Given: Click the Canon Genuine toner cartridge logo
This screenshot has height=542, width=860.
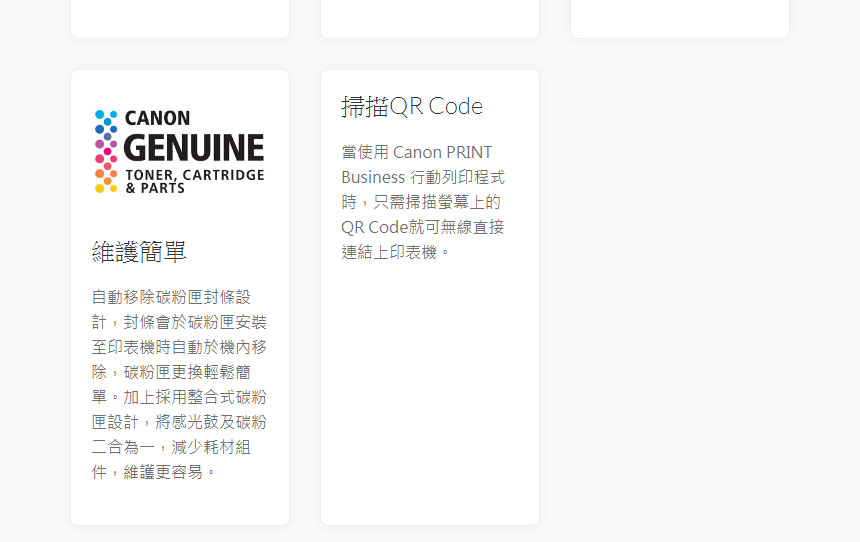Looking at the screenshot, I should coord(179,152).
